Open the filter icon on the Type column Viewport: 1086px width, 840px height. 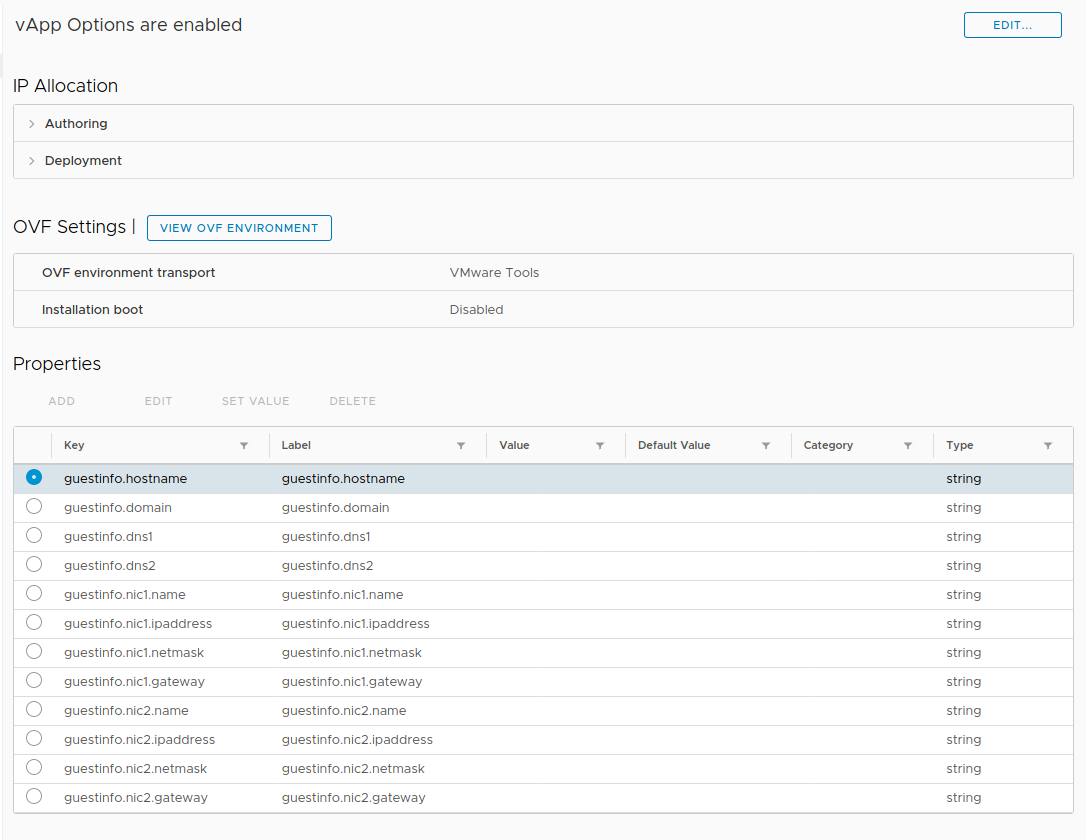coord(1047,444)
